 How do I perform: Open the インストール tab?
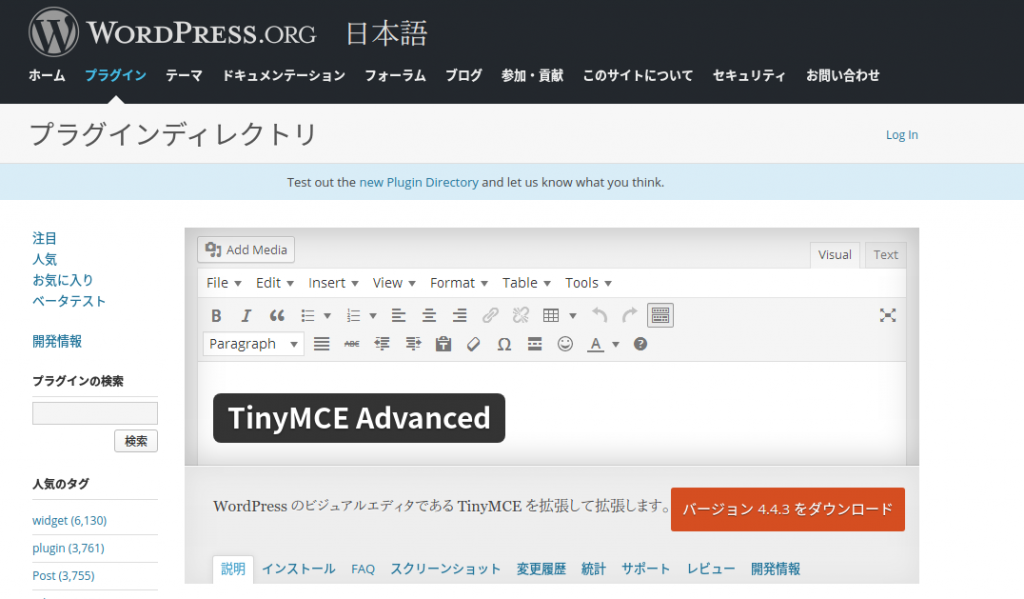click(x=298, y=569)
